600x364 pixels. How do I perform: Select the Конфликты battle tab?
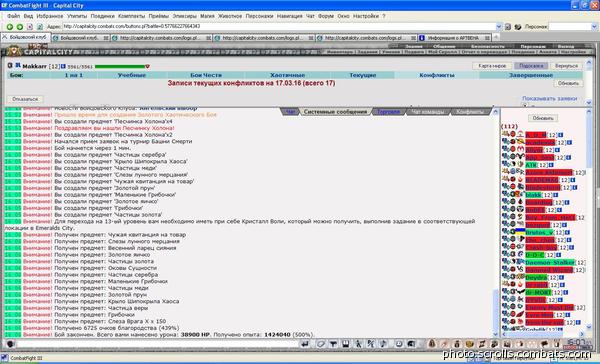tap(437, 75)
